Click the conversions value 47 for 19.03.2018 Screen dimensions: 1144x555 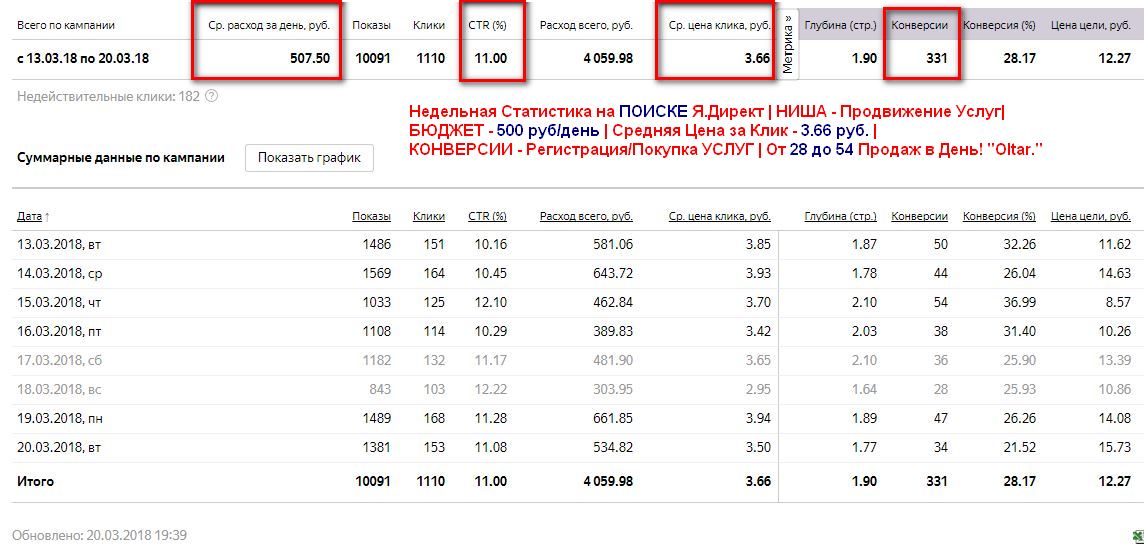pos(940,419)
